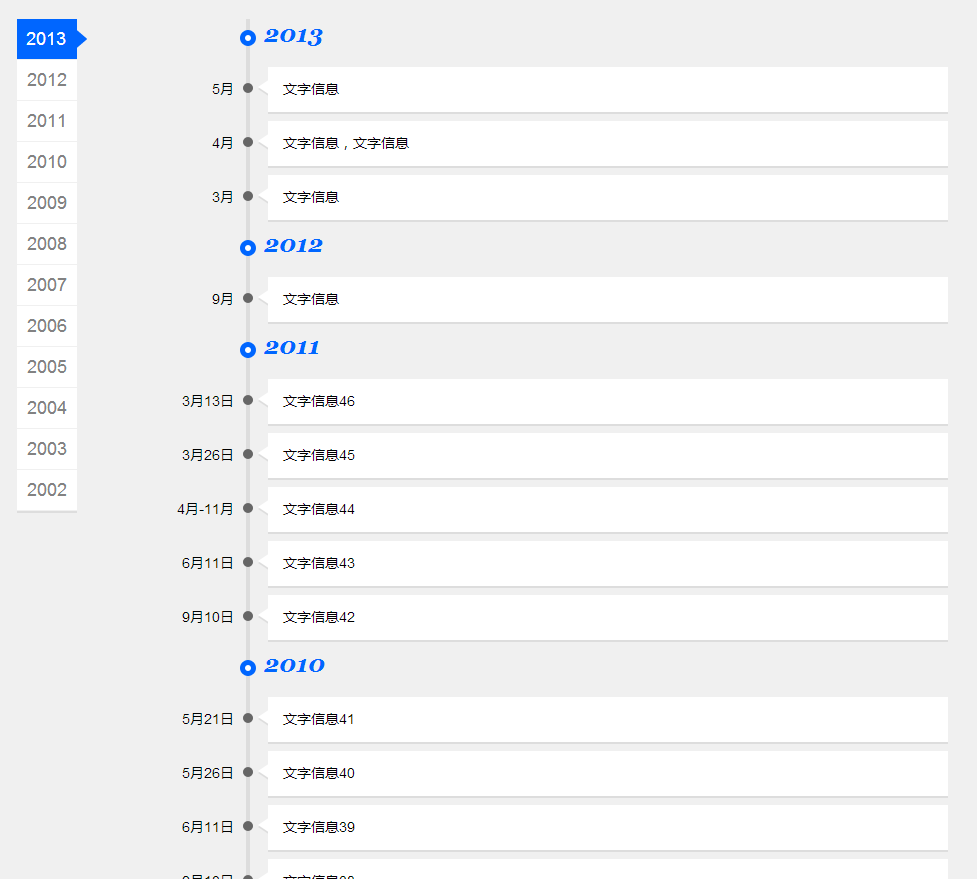Image resolution: width=977 pixels, height=879 pixels.
Task: Open the 5月 entry card 文字信息
Action: (x=608, y=90)
